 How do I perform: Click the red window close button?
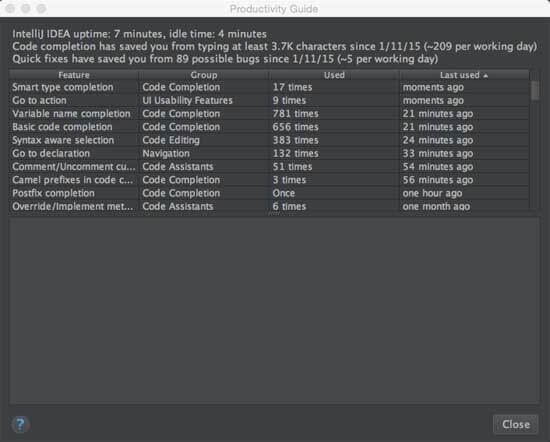[x=10, y=8]
